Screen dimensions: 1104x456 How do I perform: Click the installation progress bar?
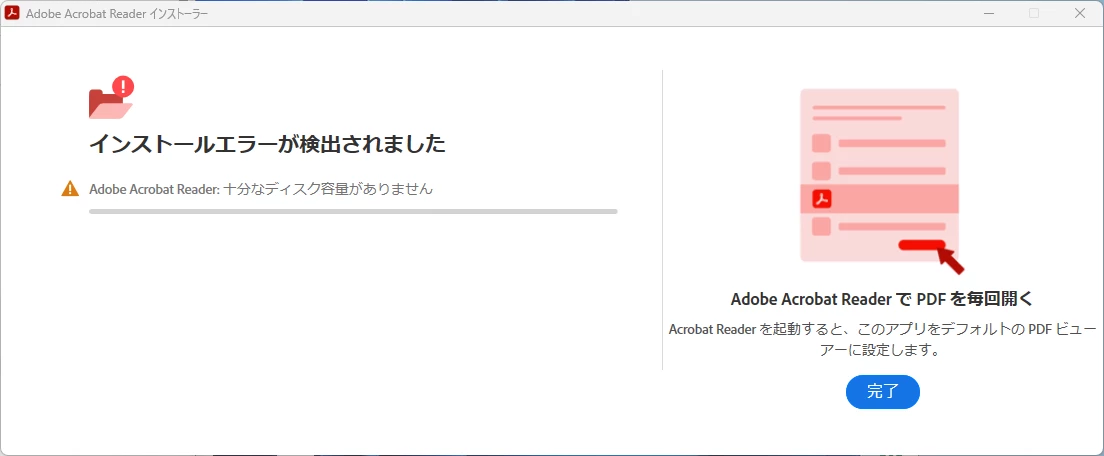pos(353,211)
